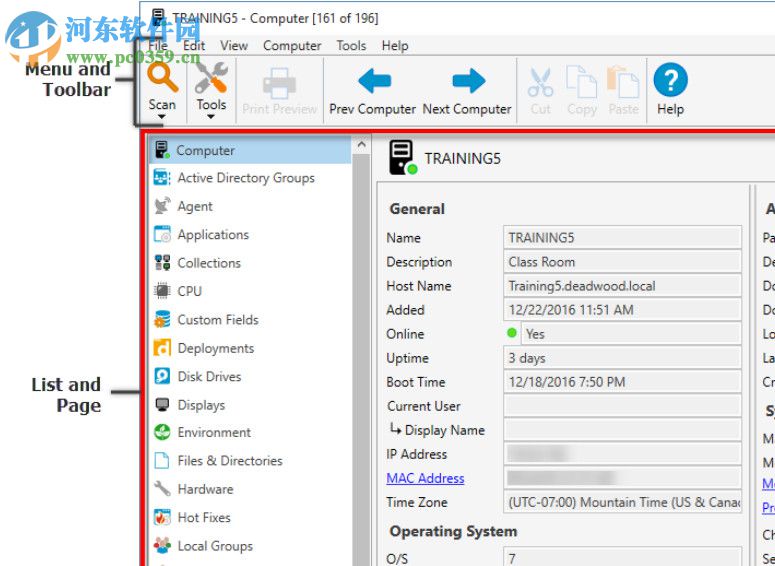This screenshot has height=566, width=775.
Task: Click the Name field showing TRAINING5
Action: tap(622, 237)
